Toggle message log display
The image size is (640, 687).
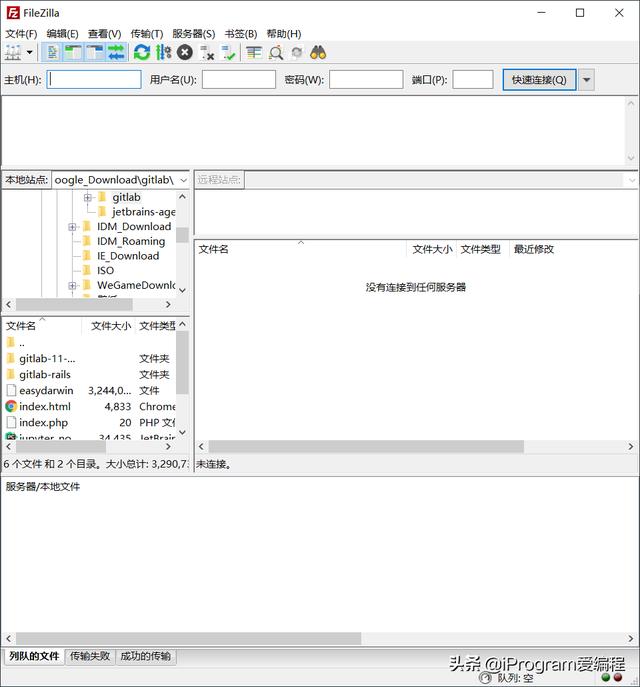click(x=53, y=53)
